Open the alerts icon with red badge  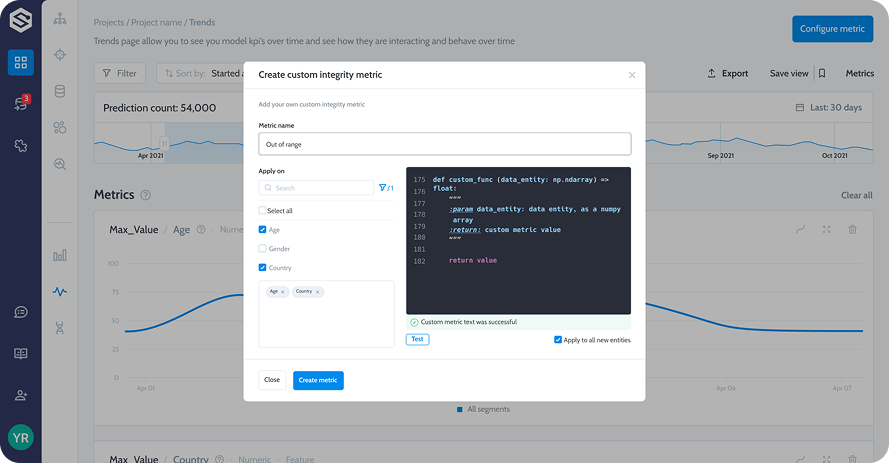tap(20, 104)
